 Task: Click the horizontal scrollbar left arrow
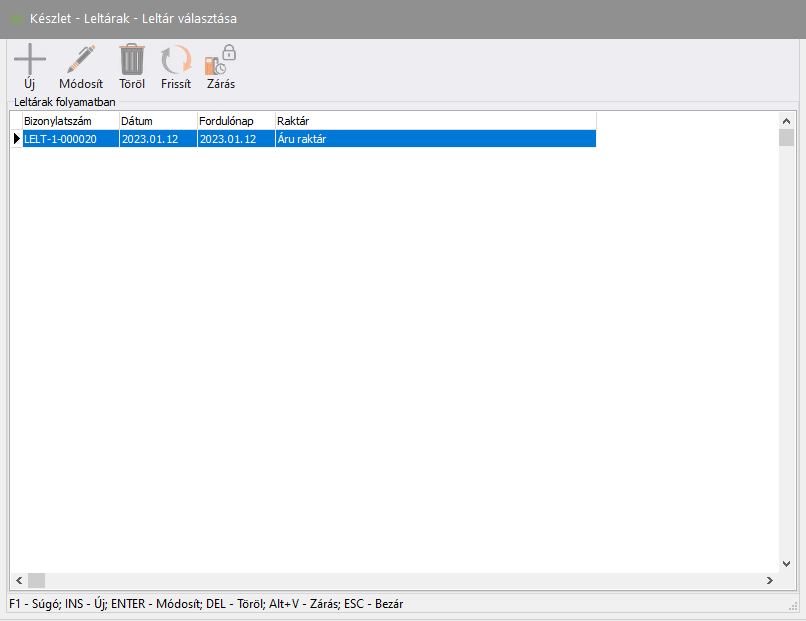(x=18, y=580)
